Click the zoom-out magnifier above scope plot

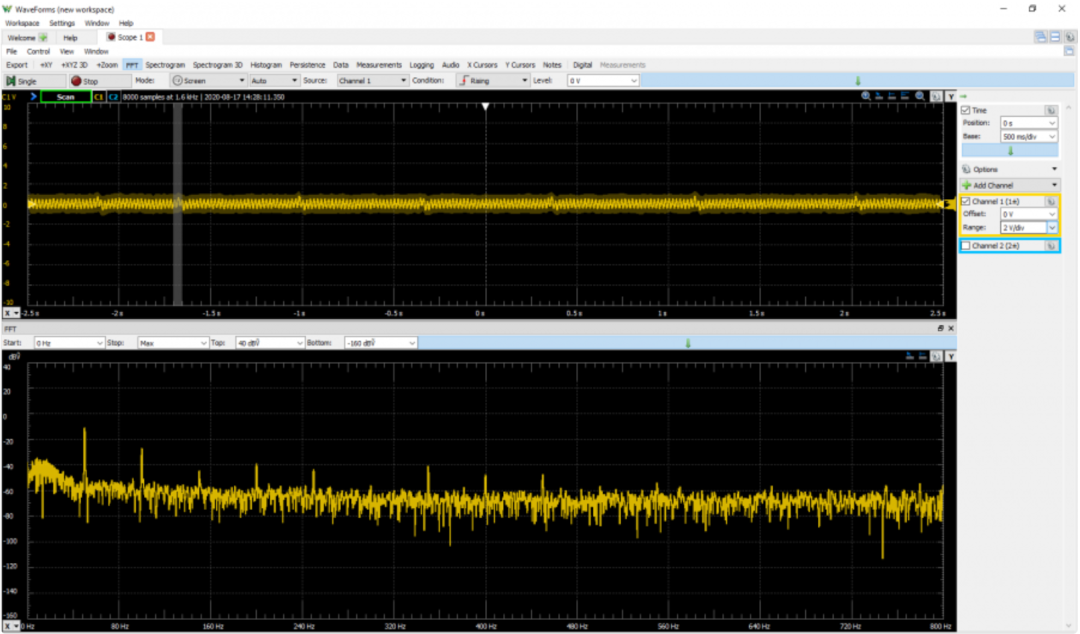[x=920, y=96]
